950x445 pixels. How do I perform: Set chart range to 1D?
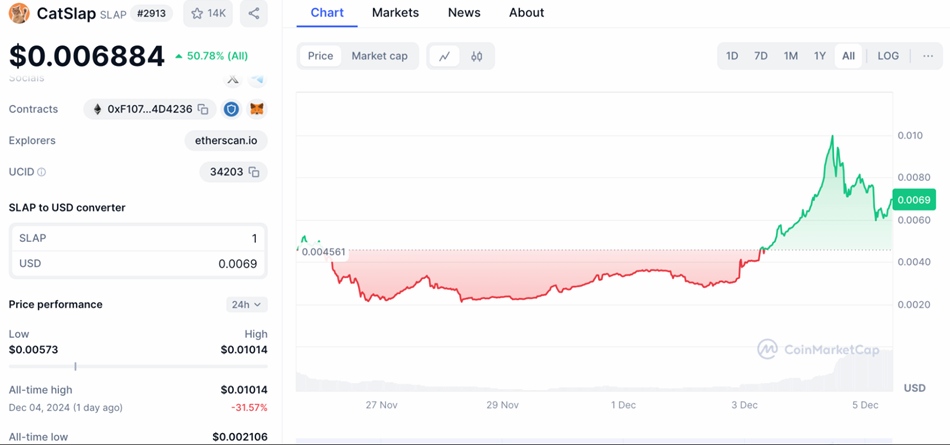pyautogui.click(x=732, y=56)
